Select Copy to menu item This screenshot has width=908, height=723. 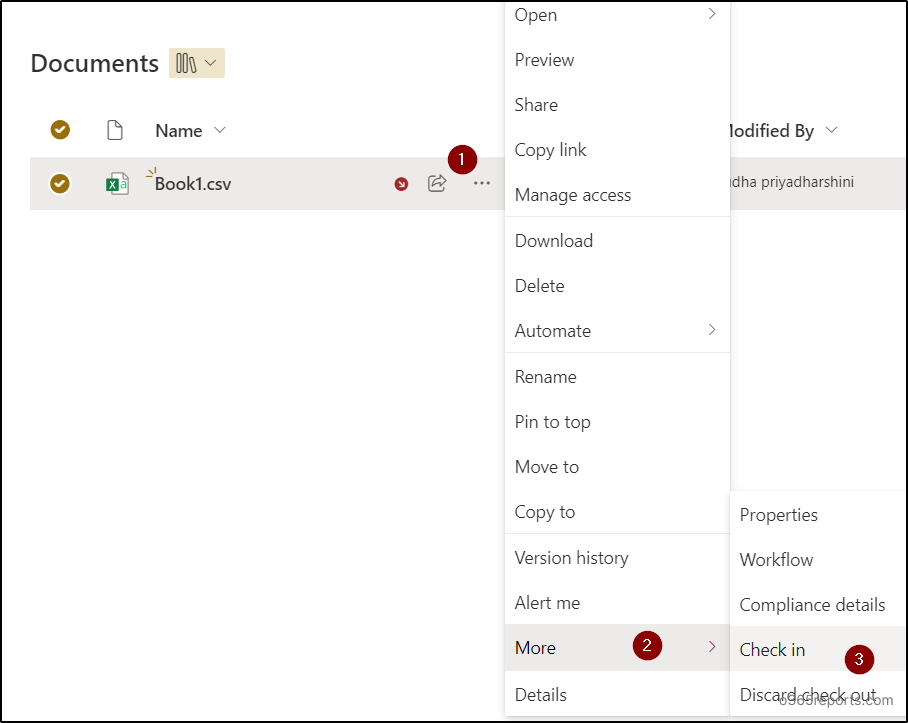[x=617, y=512]
